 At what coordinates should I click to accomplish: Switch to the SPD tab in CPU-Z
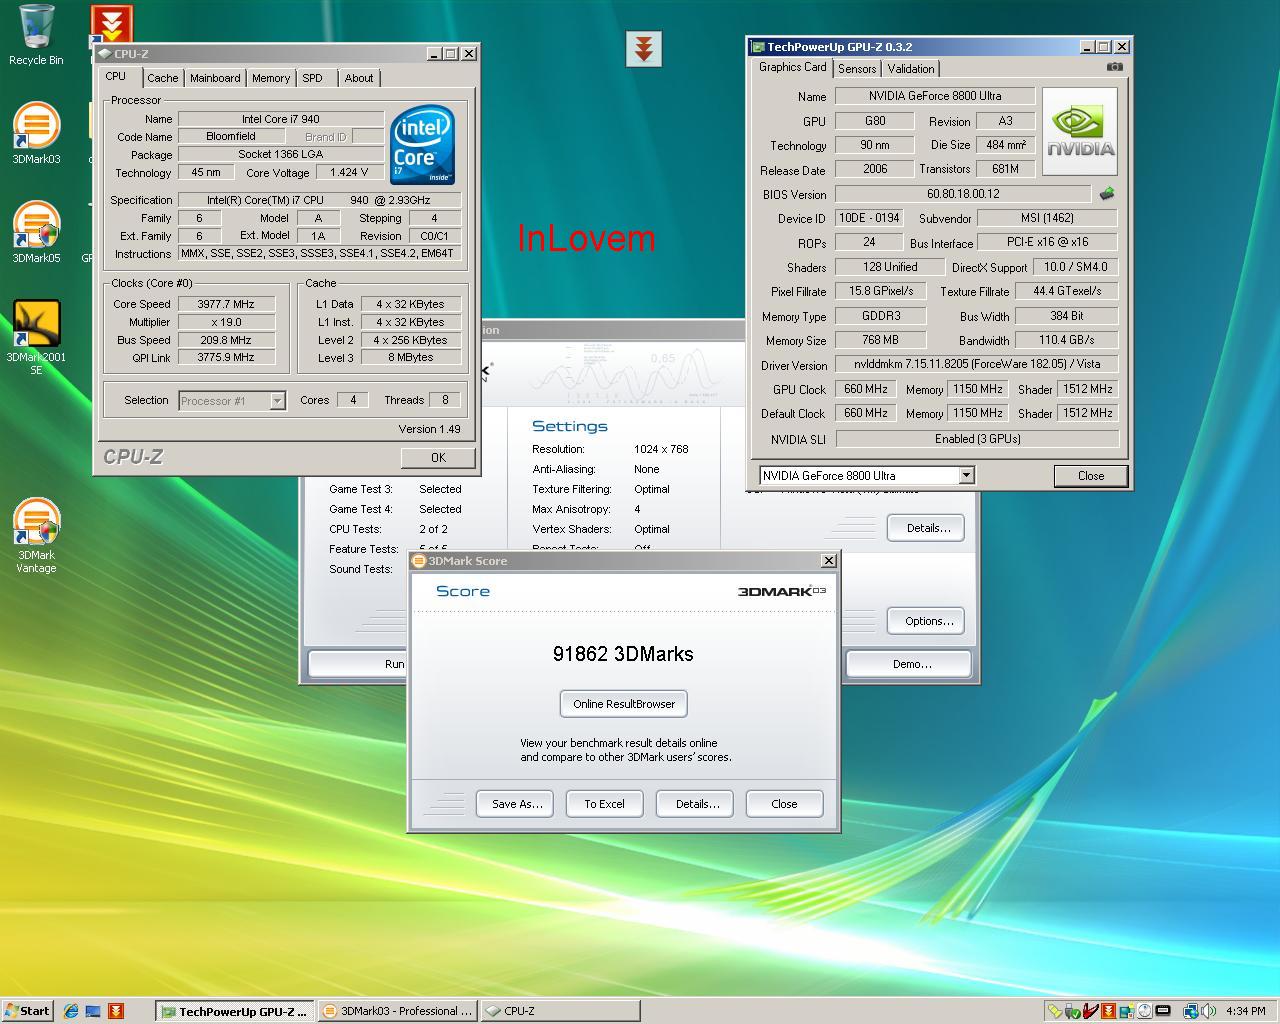coord(313,78)
